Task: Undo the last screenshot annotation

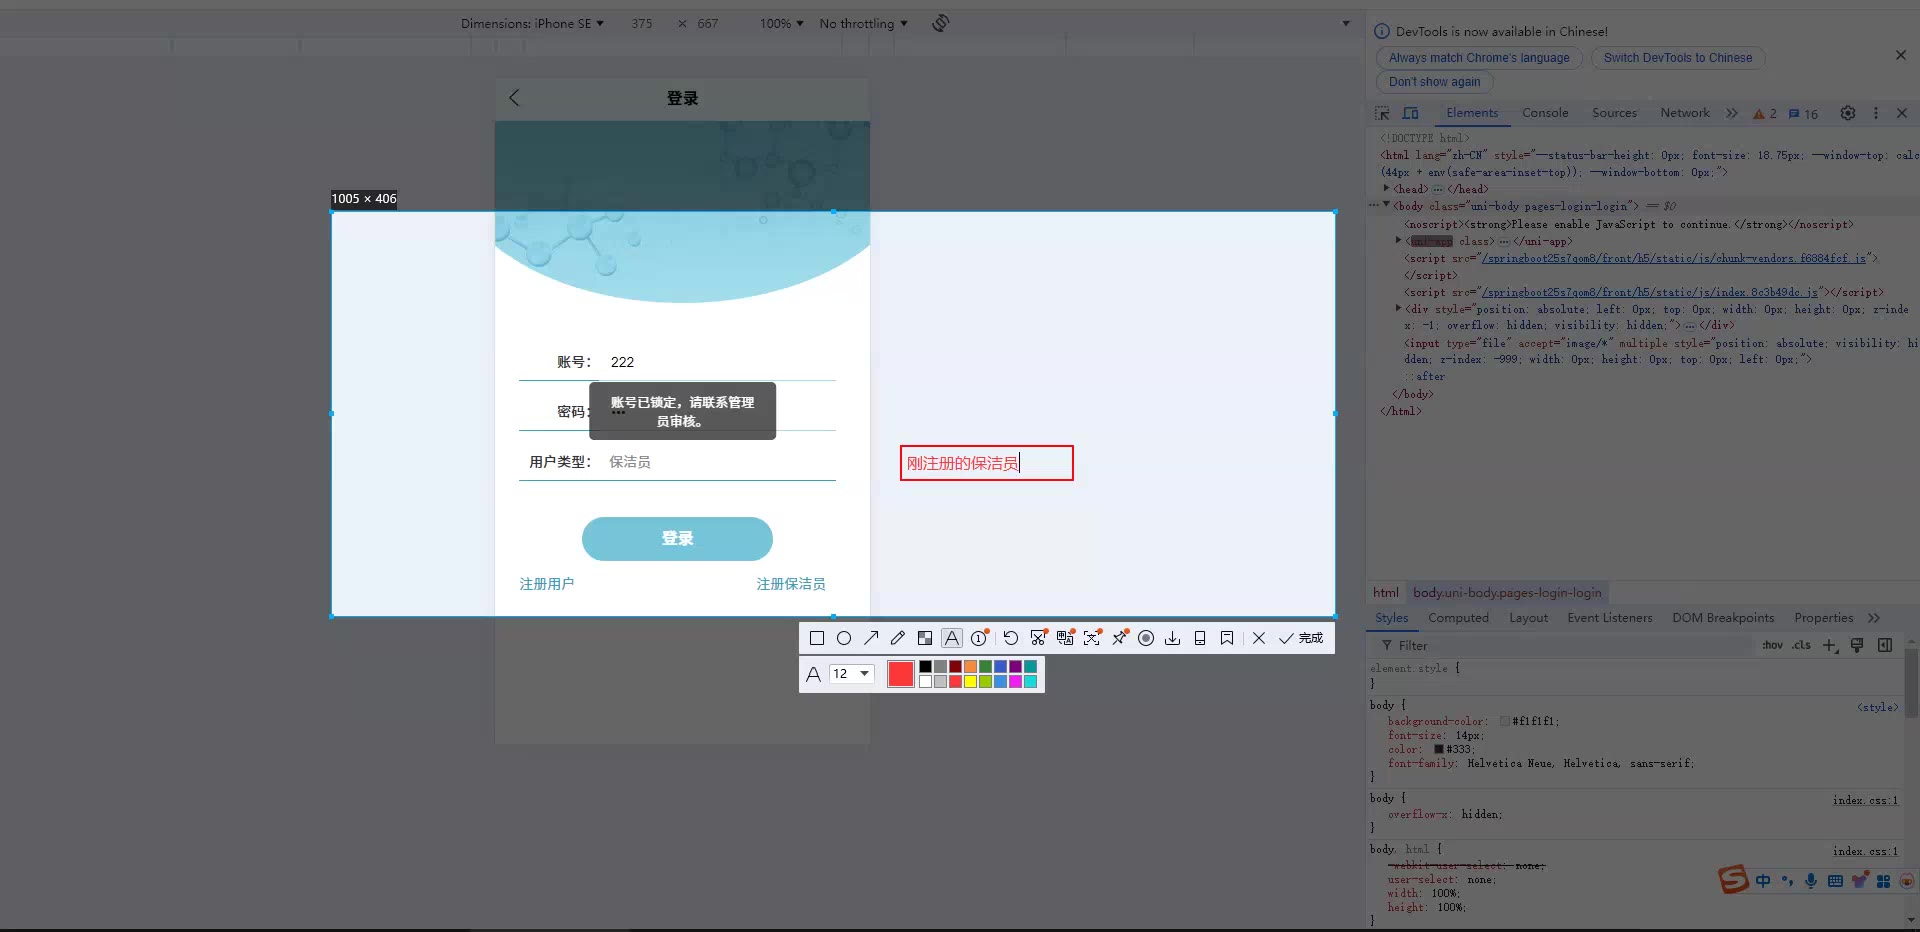Action: point(1011,638)
